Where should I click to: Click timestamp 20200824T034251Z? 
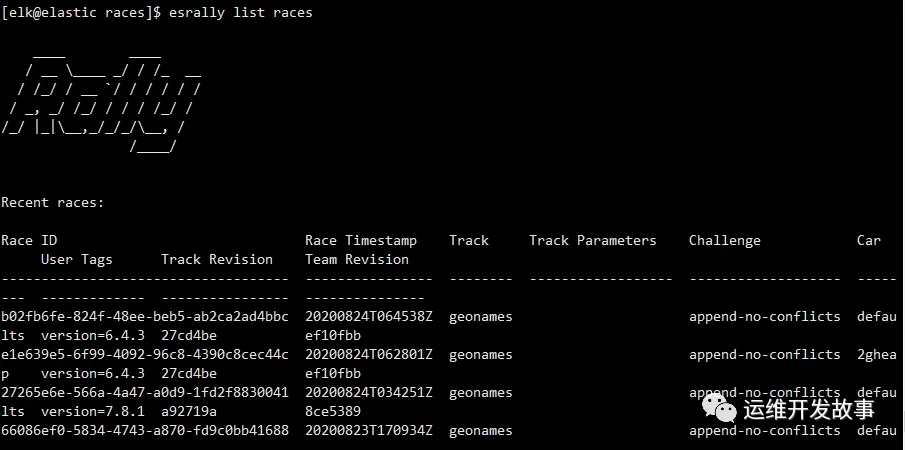pyautogui.click(x=369, y=393)
